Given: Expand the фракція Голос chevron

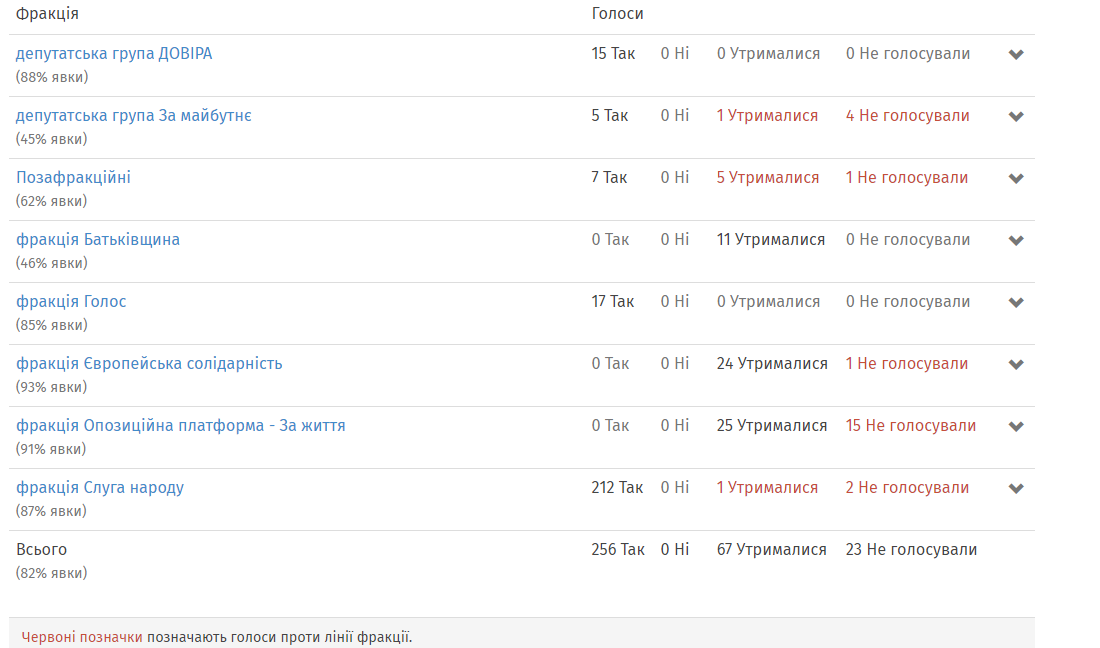Looking at the screenshot, I should [1016, 302].
